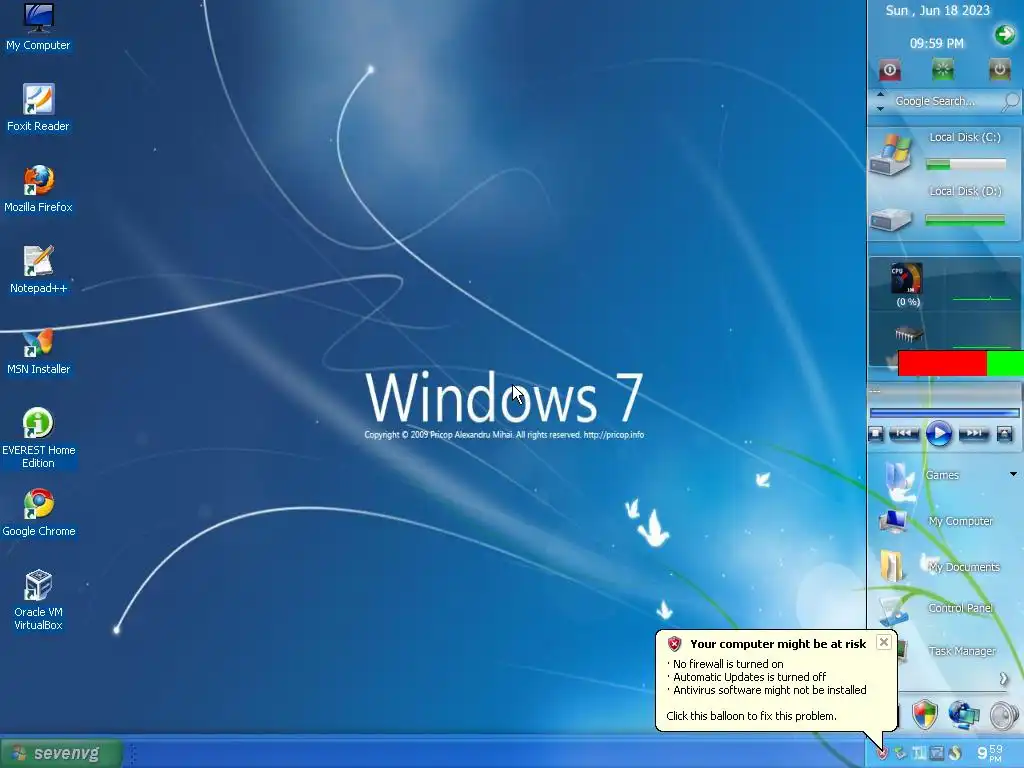Click the red security alert tray icon
Screen dimensions: 1024x768
click(x=882, y=754)
